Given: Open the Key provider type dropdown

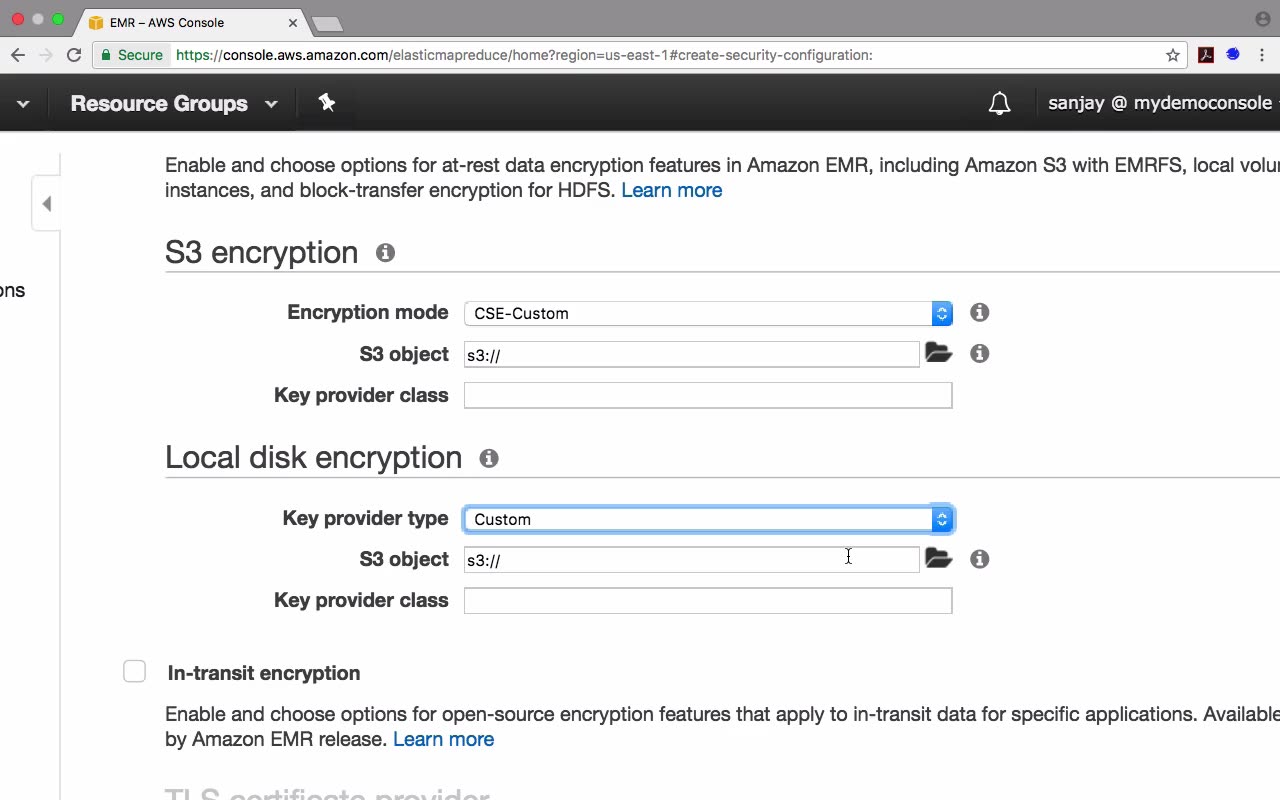Looking at the screenshot, I should coord(707,519).
